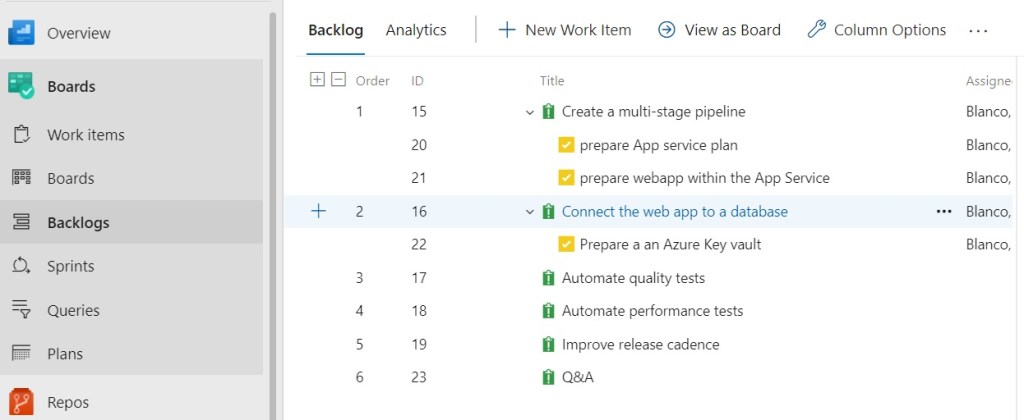The width and height of the screenshot is (1024, 420).
Task: Open Connect the web app to a database link
Action: [x=674, y=211]
